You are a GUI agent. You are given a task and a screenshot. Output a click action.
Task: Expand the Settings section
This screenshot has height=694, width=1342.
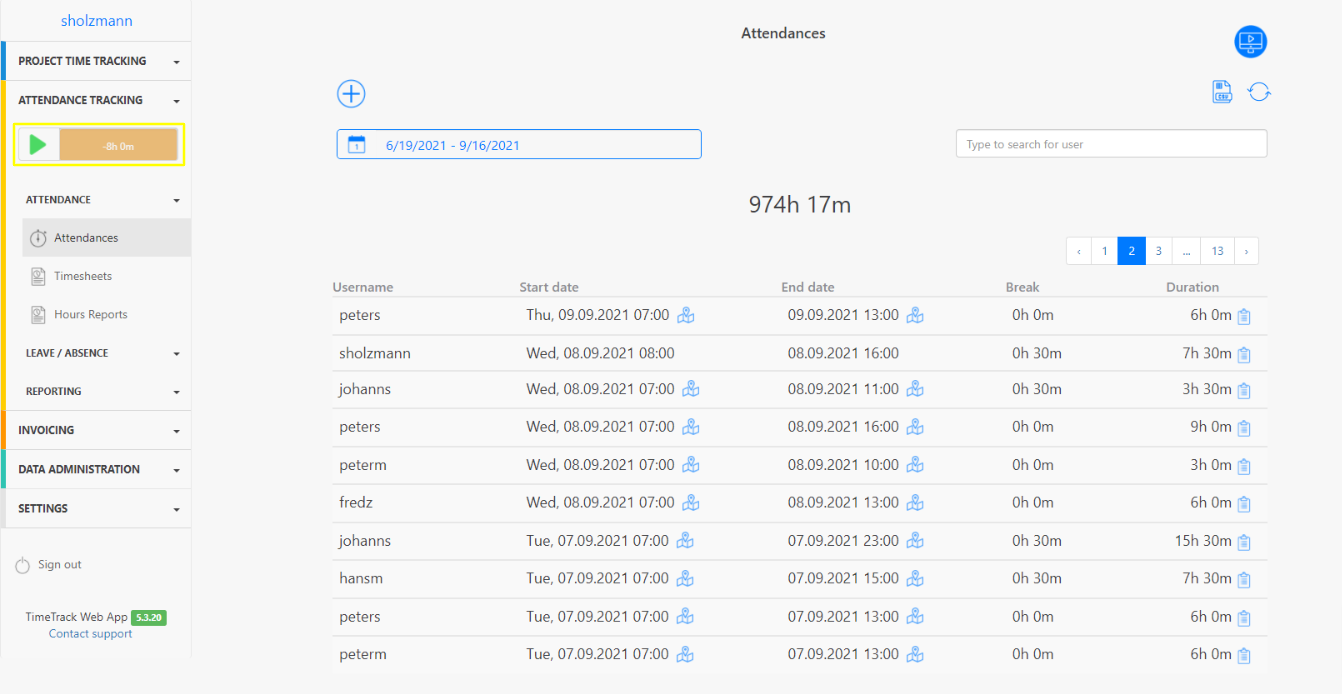pos(95,508)
